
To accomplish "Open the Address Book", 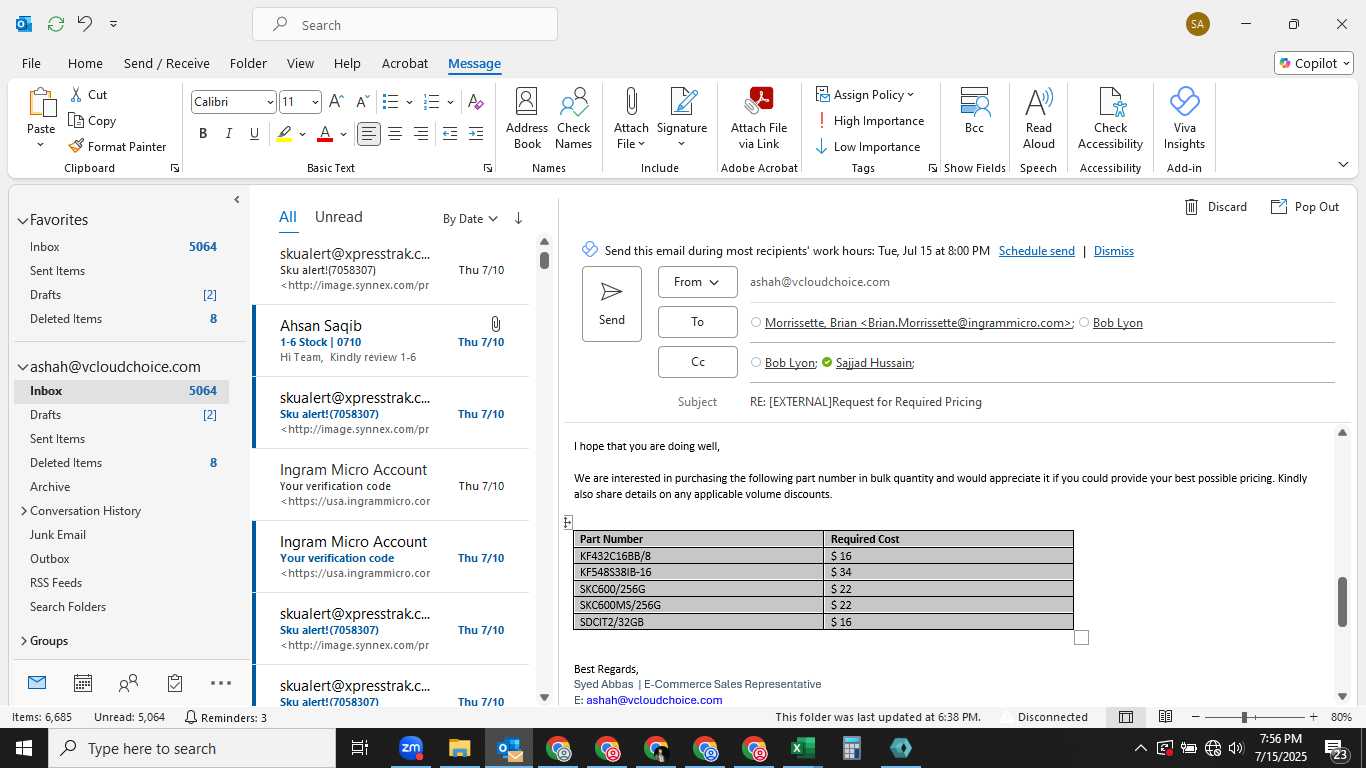I will (x=527, y=118).
